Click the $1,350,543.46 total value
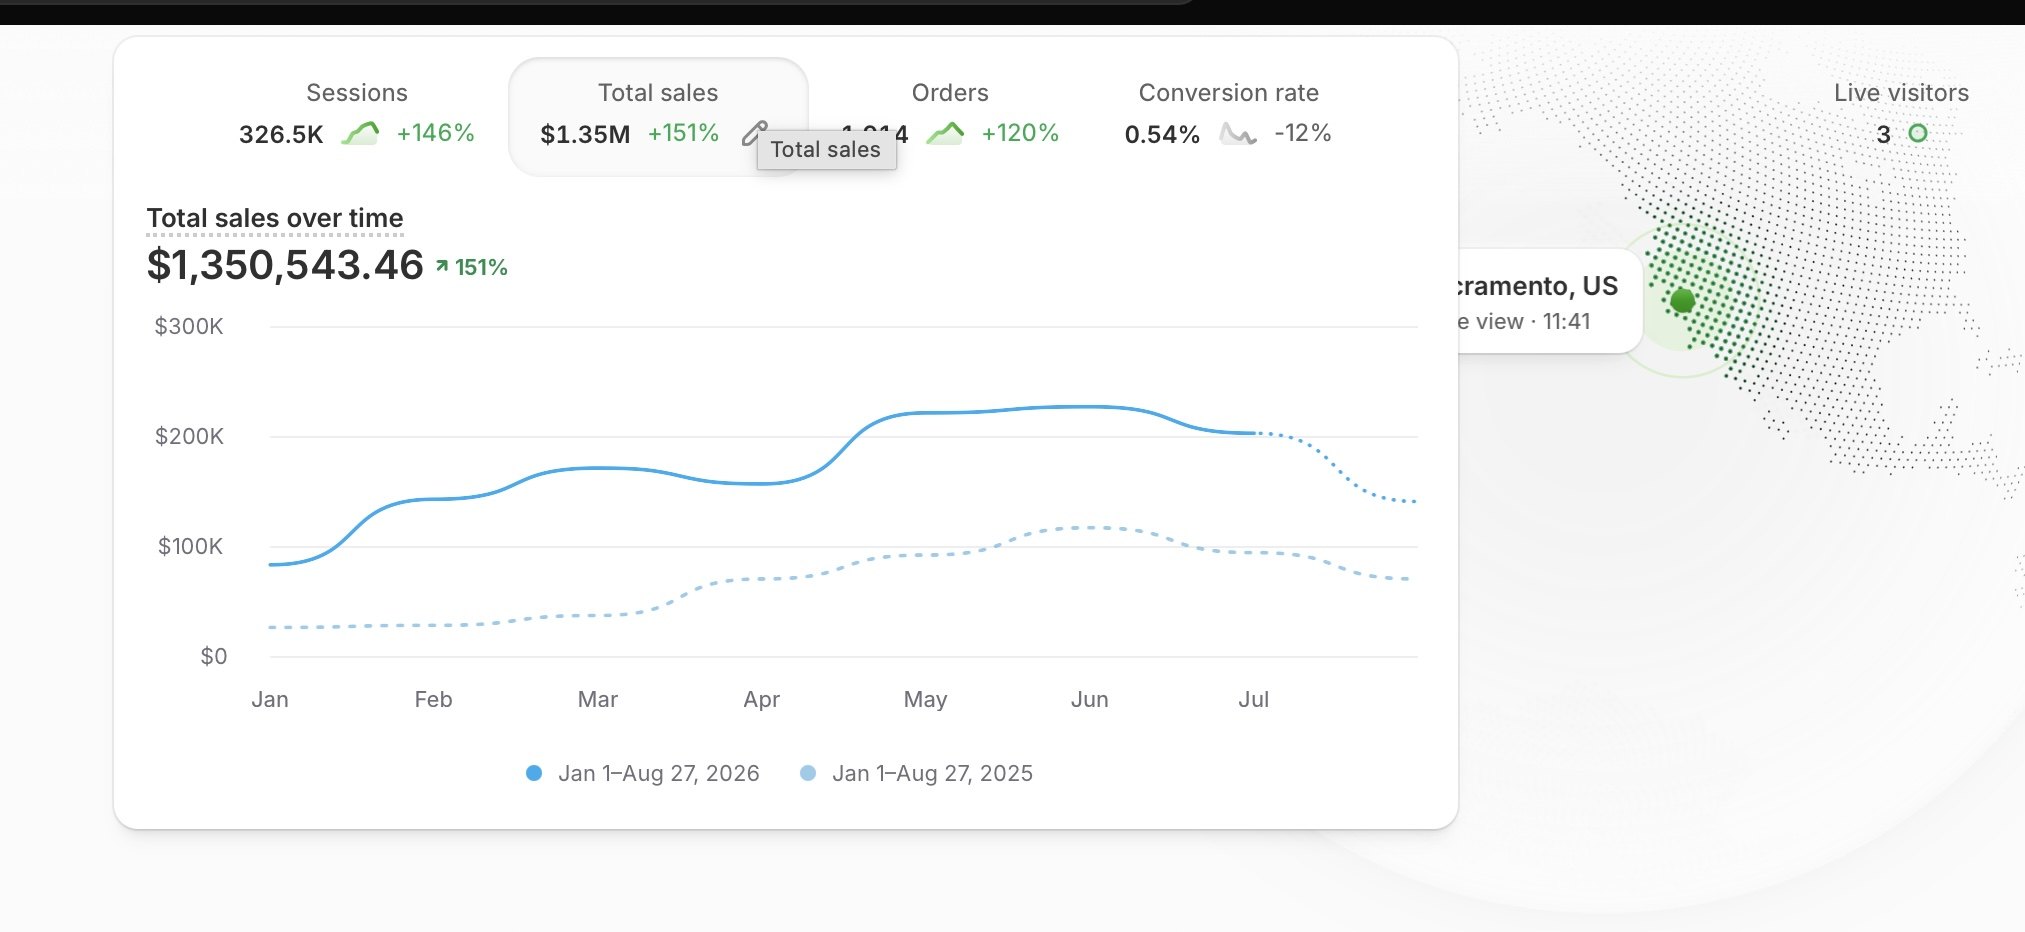 tap(285, 265)
